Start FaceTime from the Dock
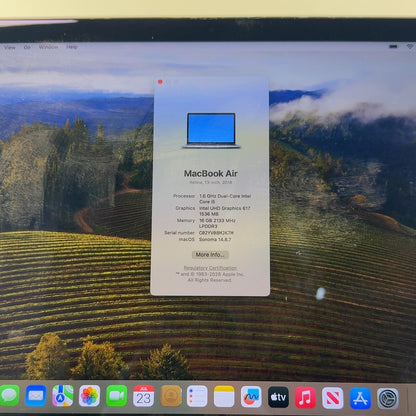The image size is (416, 416). [x=116, y=396]
